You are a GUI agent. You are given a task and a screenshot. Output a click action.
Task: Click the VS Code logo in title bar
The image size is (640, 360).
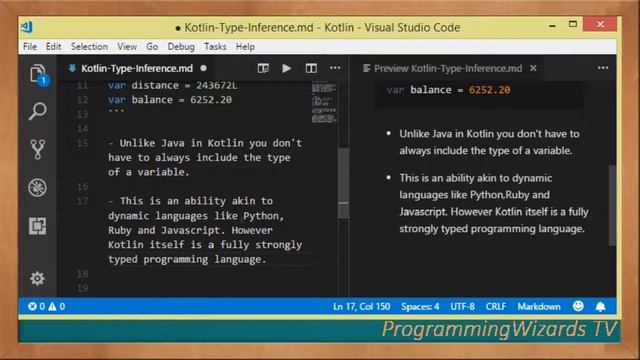pos(27,27)
